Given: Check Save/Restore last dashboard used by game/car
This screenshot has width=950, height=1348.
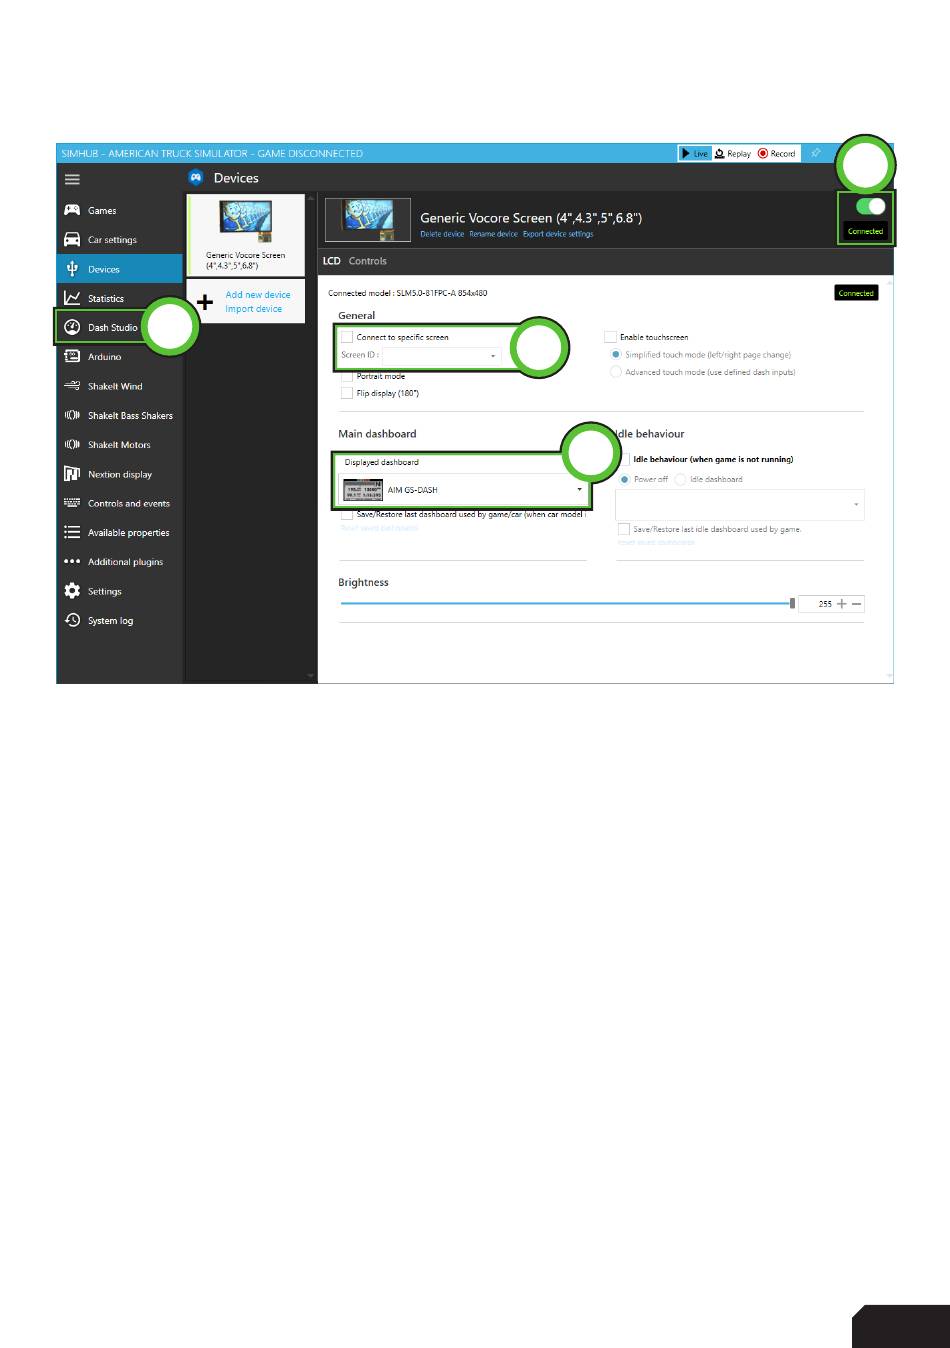Looking at the screenshot, I should [x=347, y=514].
